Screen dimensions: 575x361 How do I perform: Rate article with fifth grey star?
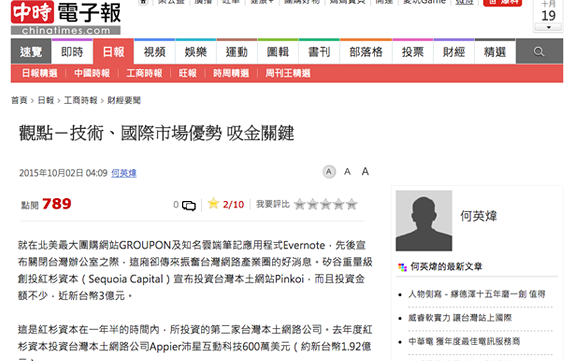point(351,204)
